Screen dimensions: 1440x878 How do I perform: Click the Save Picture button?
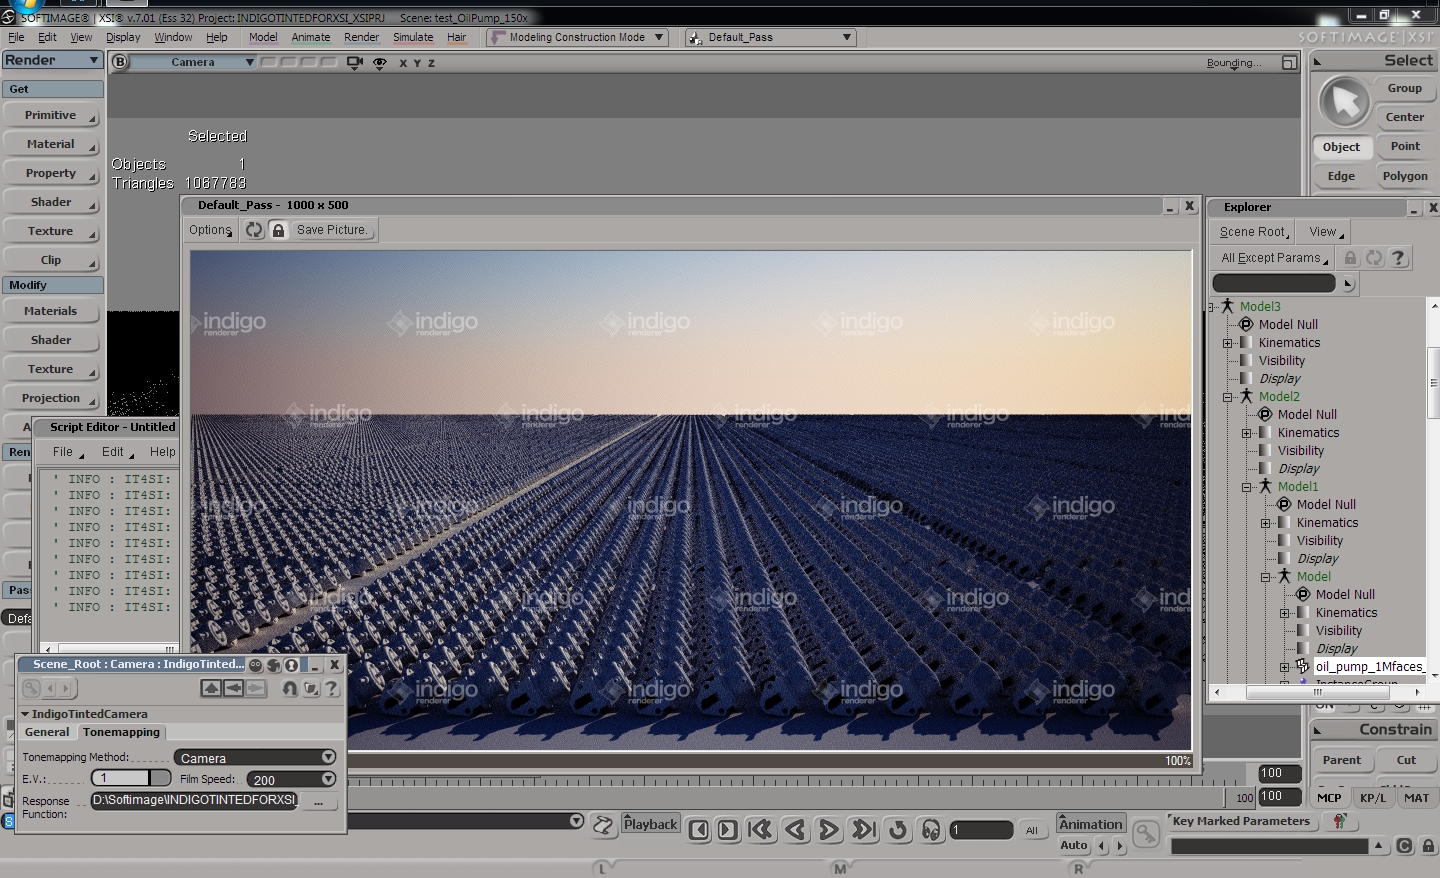(332, 230)
